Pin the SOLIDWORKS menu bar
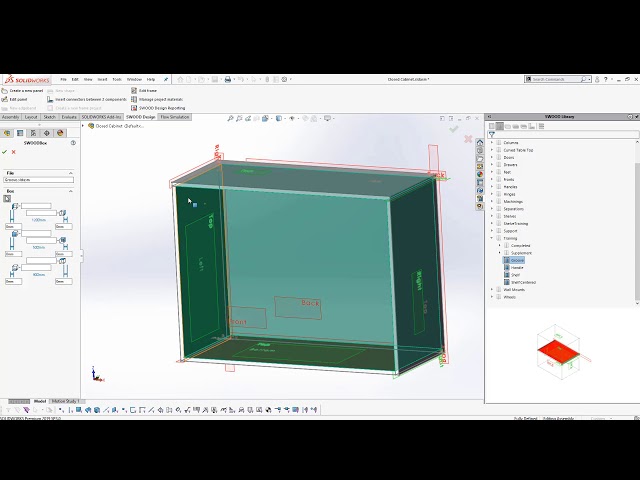The height and width of the screenshot is (480, 640). tap(166, 80)
